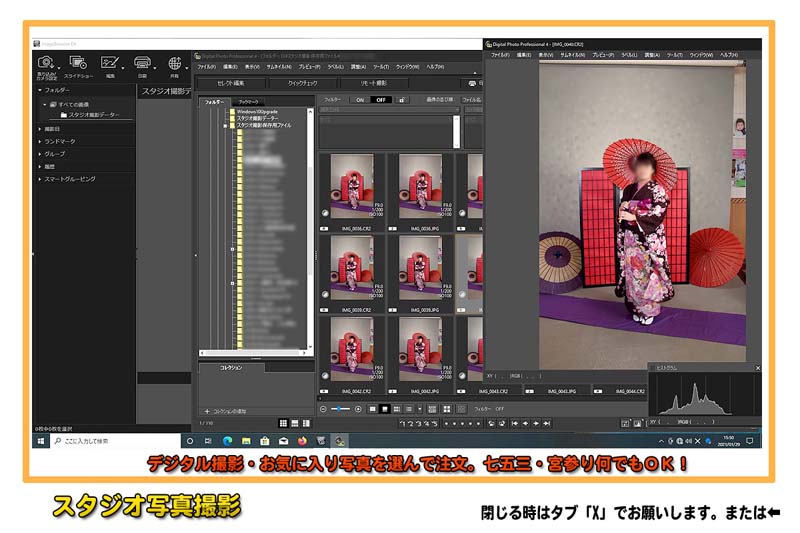The height and width of the screenshot is (533, 800).
Task: Open the ツール menu in the folder window
Action: [381, 67]
